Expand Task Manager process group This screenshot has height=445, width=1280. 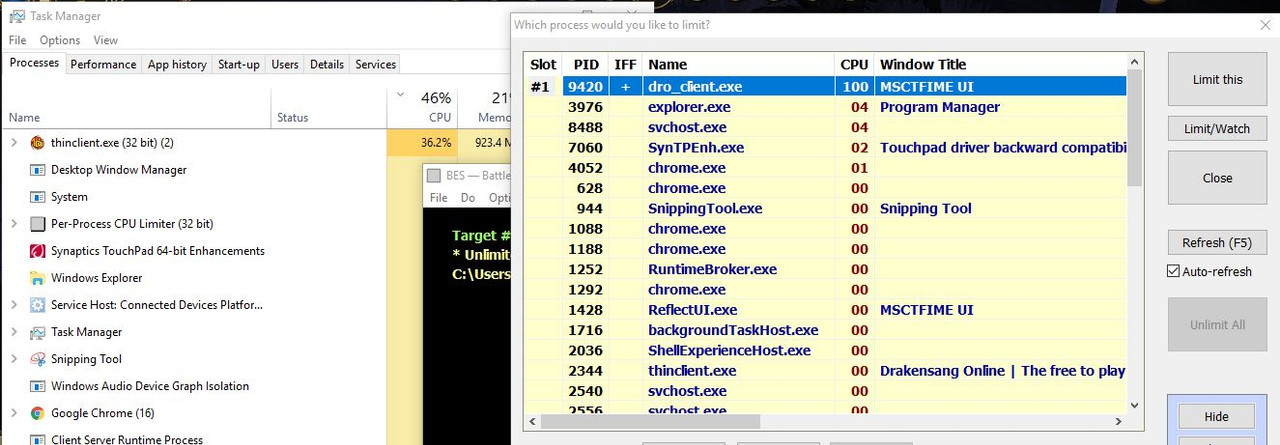(x=14, y=332)
